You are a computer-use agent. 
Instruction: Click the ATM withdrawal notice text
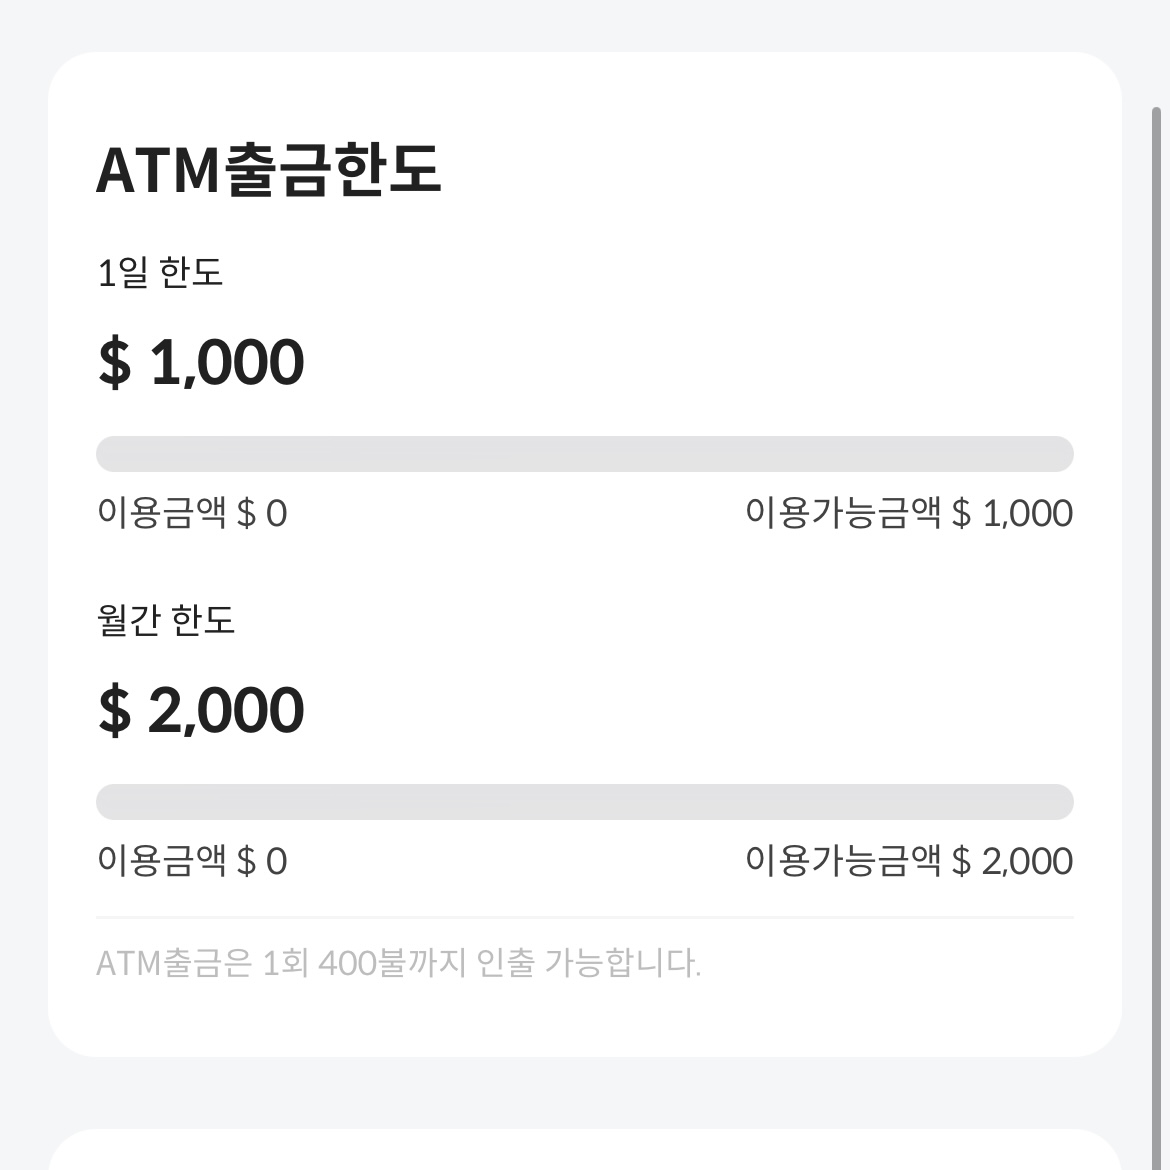tap(400, 963)
